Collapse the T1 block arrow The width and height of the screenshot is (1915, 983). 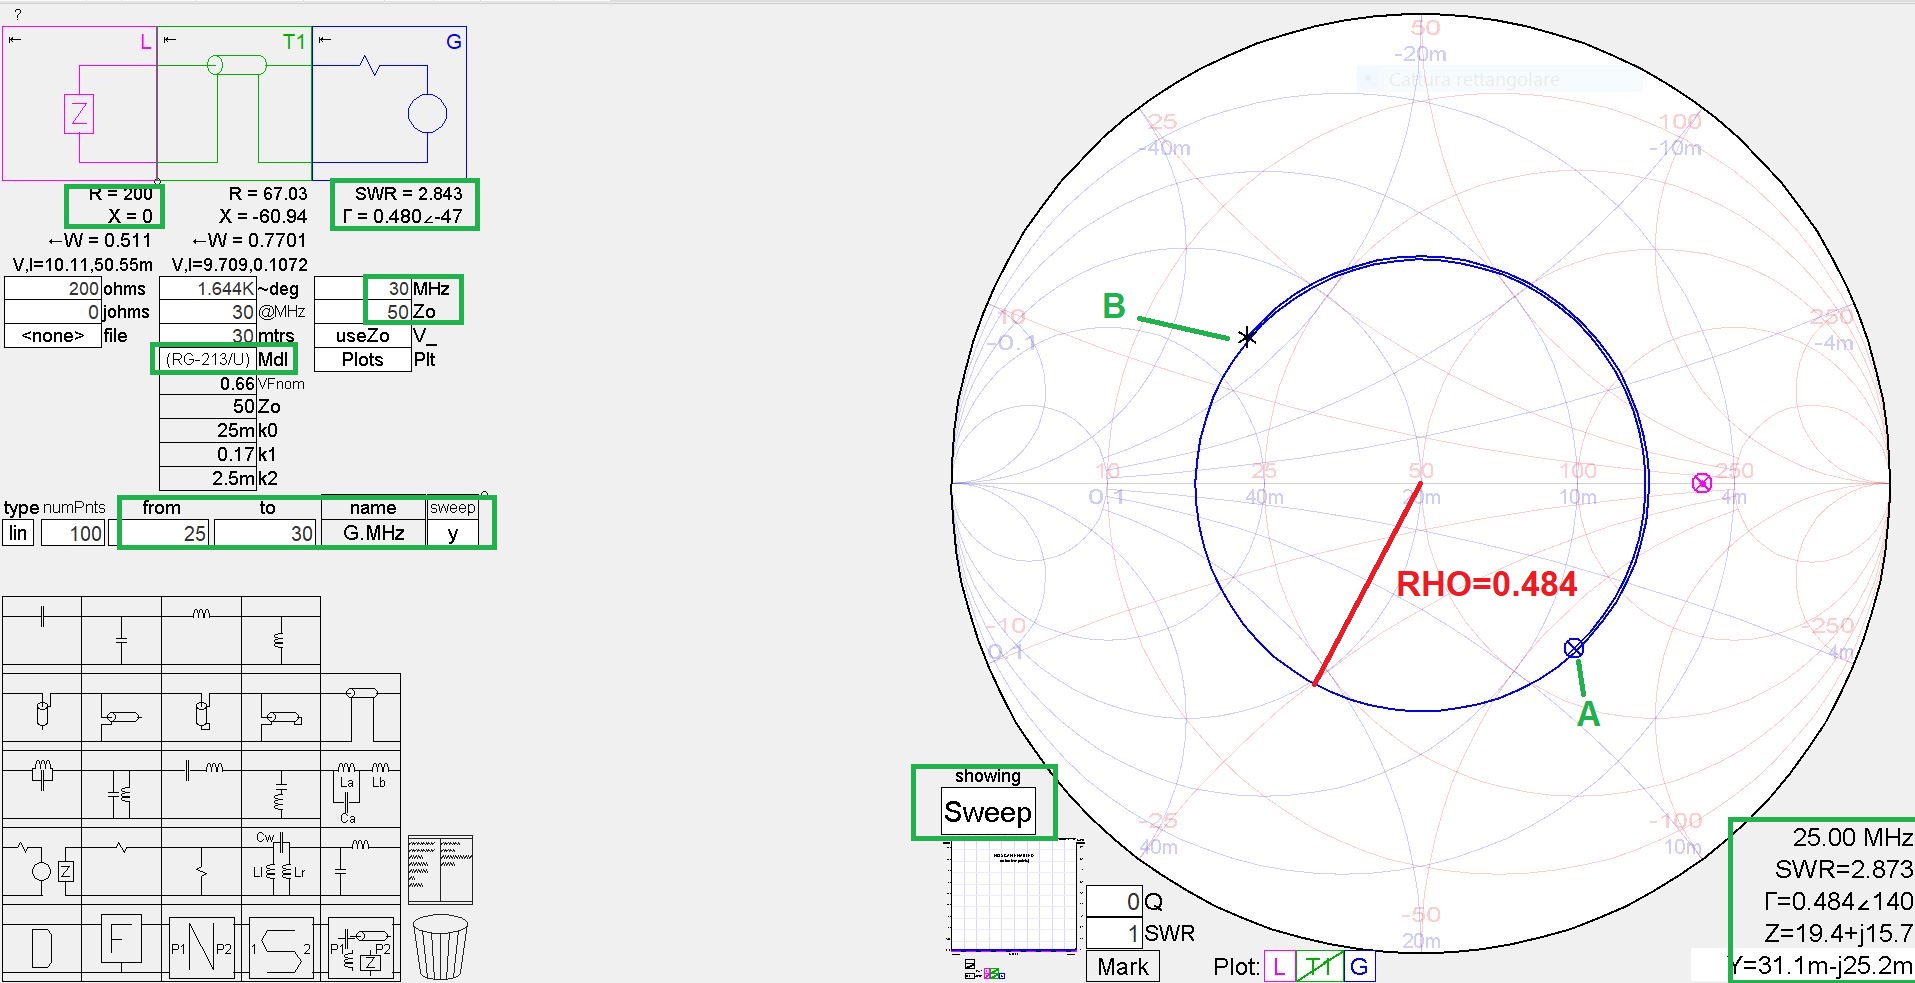170,40
